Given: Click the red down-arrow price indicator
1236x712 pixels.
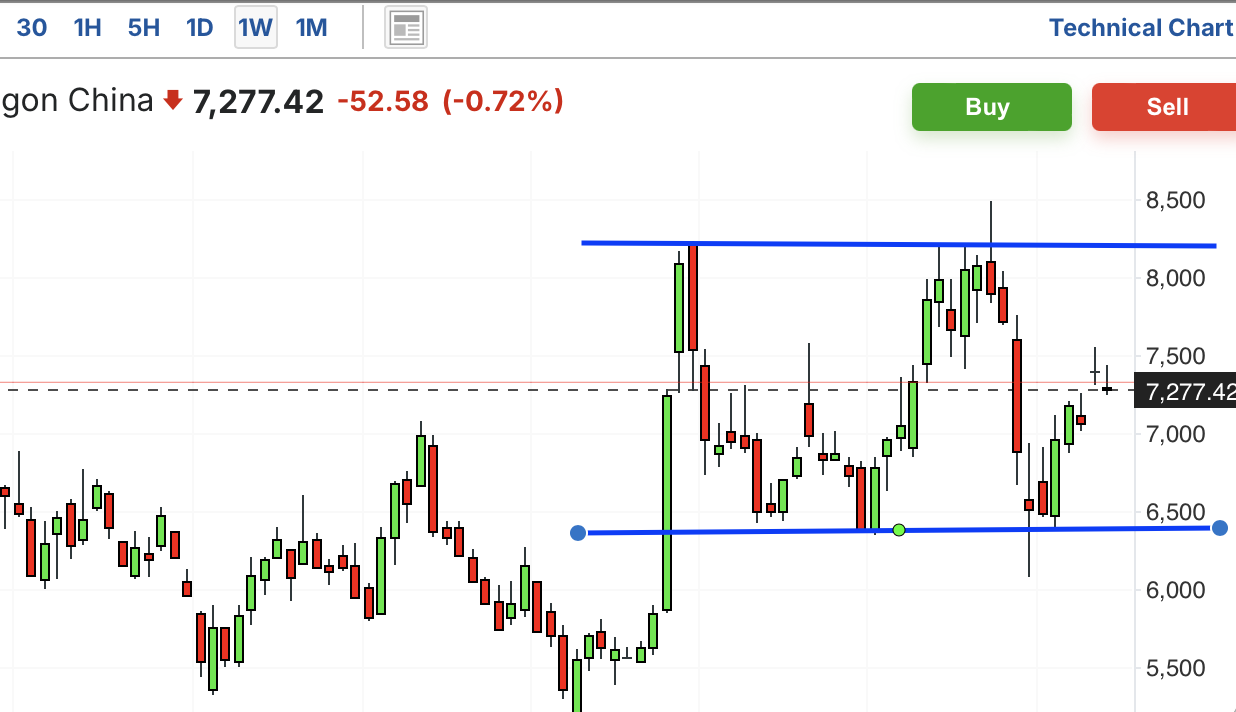Looking at the screenshot, I should pyautogui.click(x=173, y=100).
